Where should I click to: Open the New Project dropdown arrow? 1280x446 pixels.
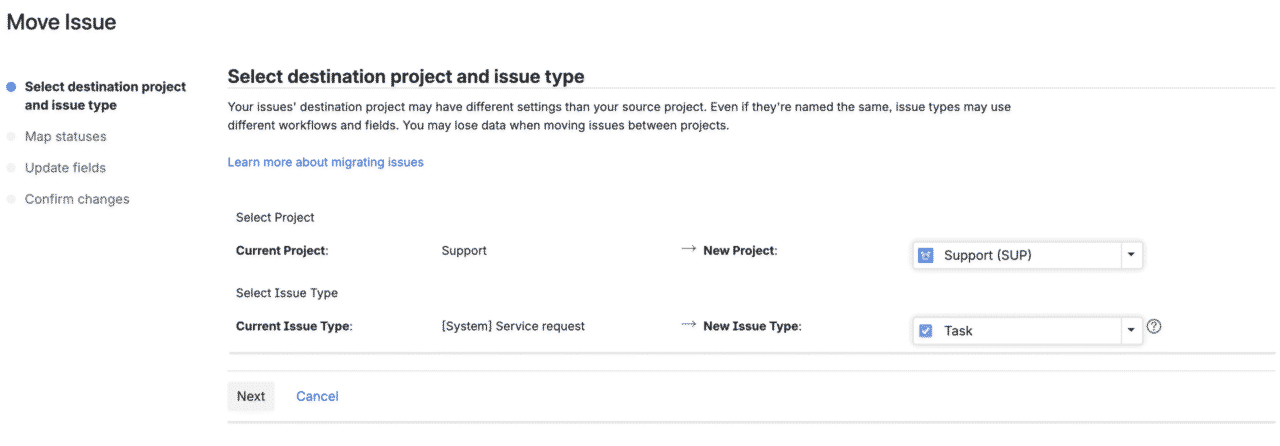pyautogui.click(x=1131, y=255)
